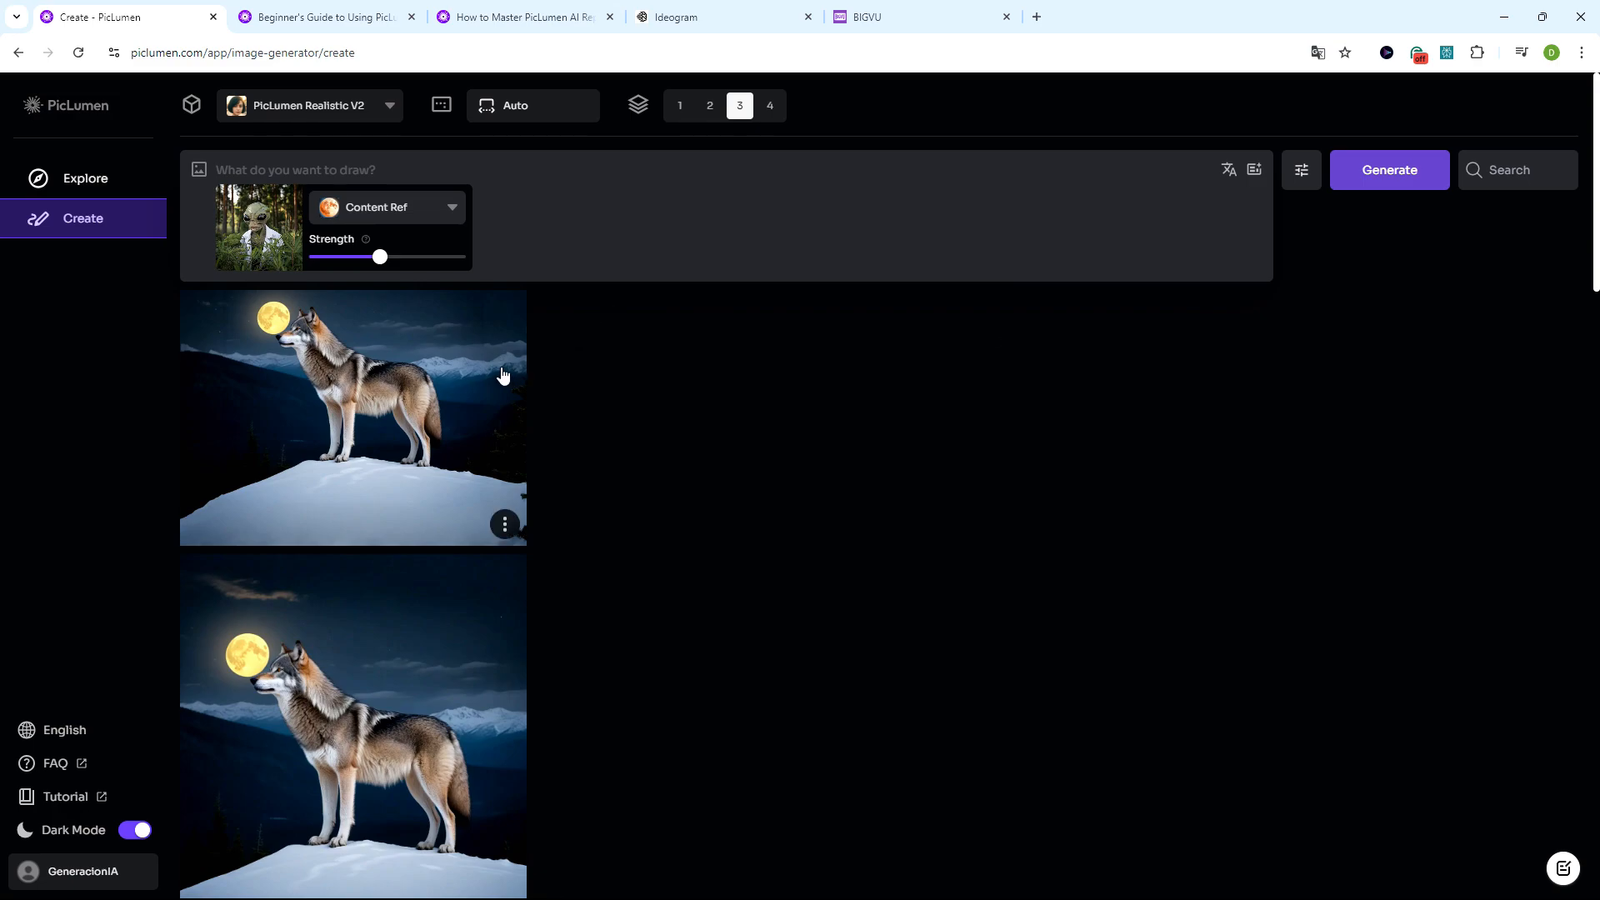Screen dimensions: 1600x900
Task: Select image count 4
Action: tap(770, 106)
